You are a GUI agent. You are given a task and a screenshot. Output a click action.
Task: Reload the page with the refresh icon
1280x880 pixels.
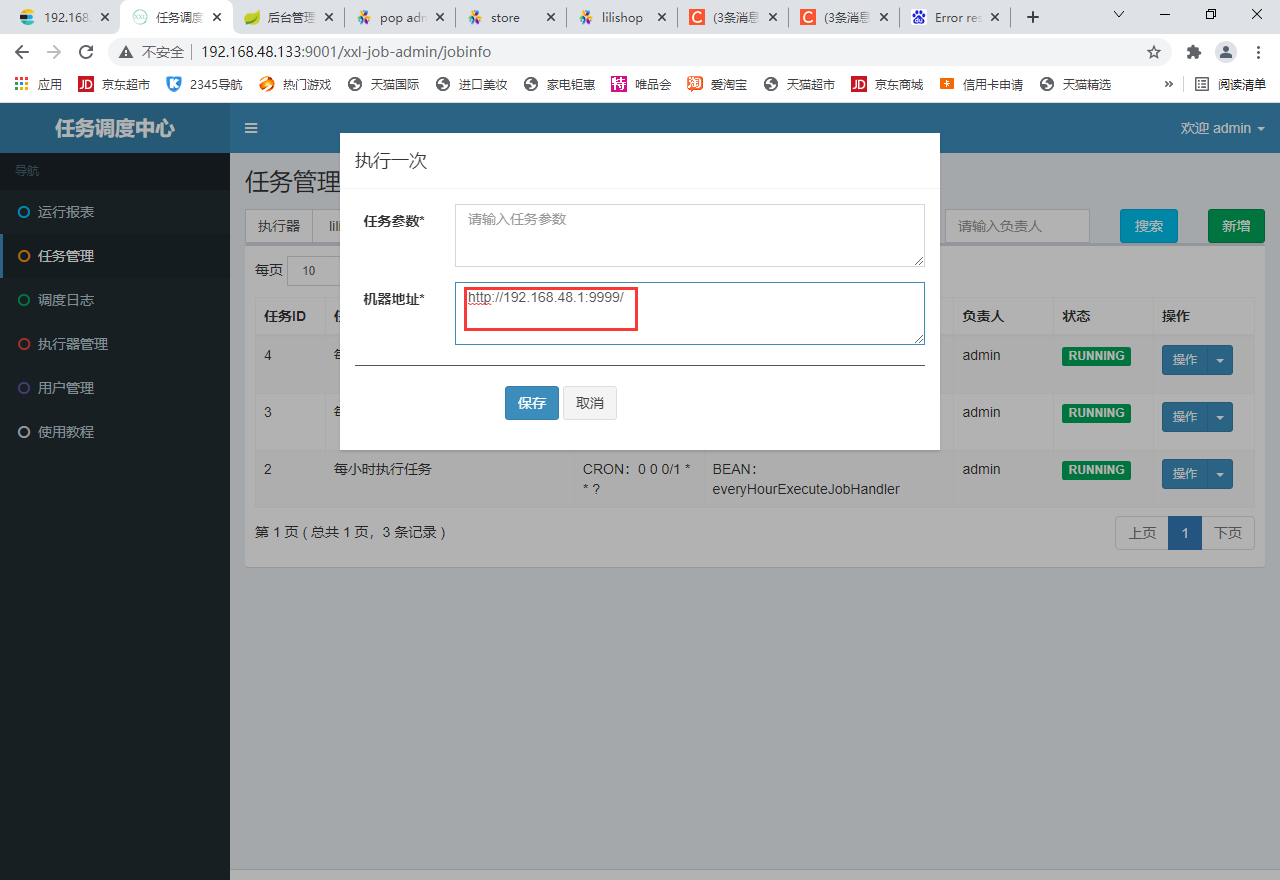(86, 52)
